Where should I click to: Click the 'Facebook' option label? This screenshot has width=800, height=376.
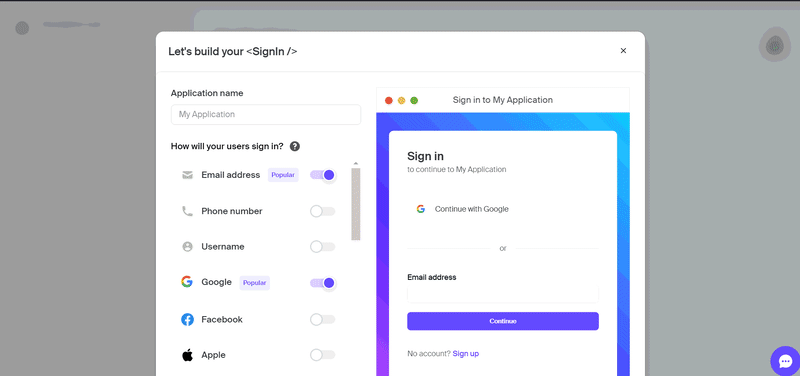(x=222, y=319)
